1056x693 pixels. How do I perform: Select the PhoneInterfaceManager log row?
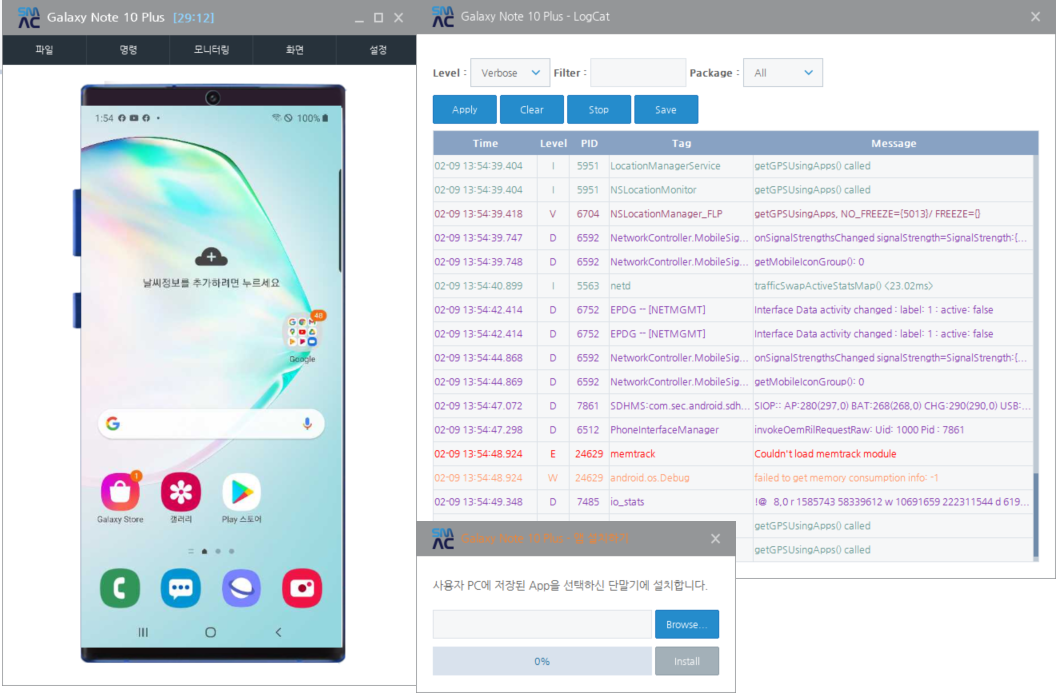[x=733, y=430]
